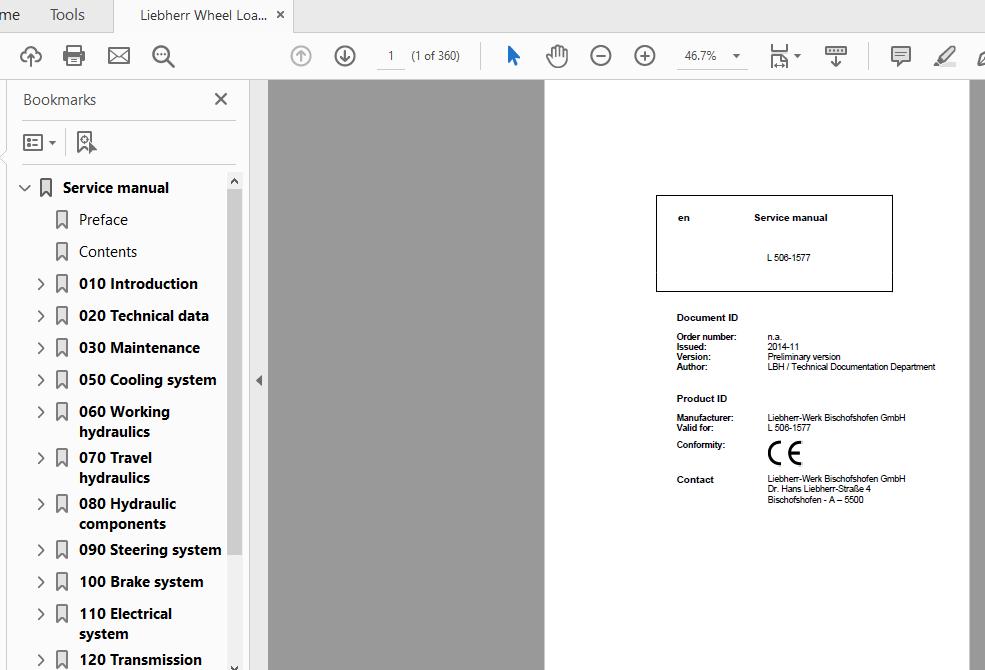
Task: Collapse the navigation pane with arrow
Action: (259, 381)
